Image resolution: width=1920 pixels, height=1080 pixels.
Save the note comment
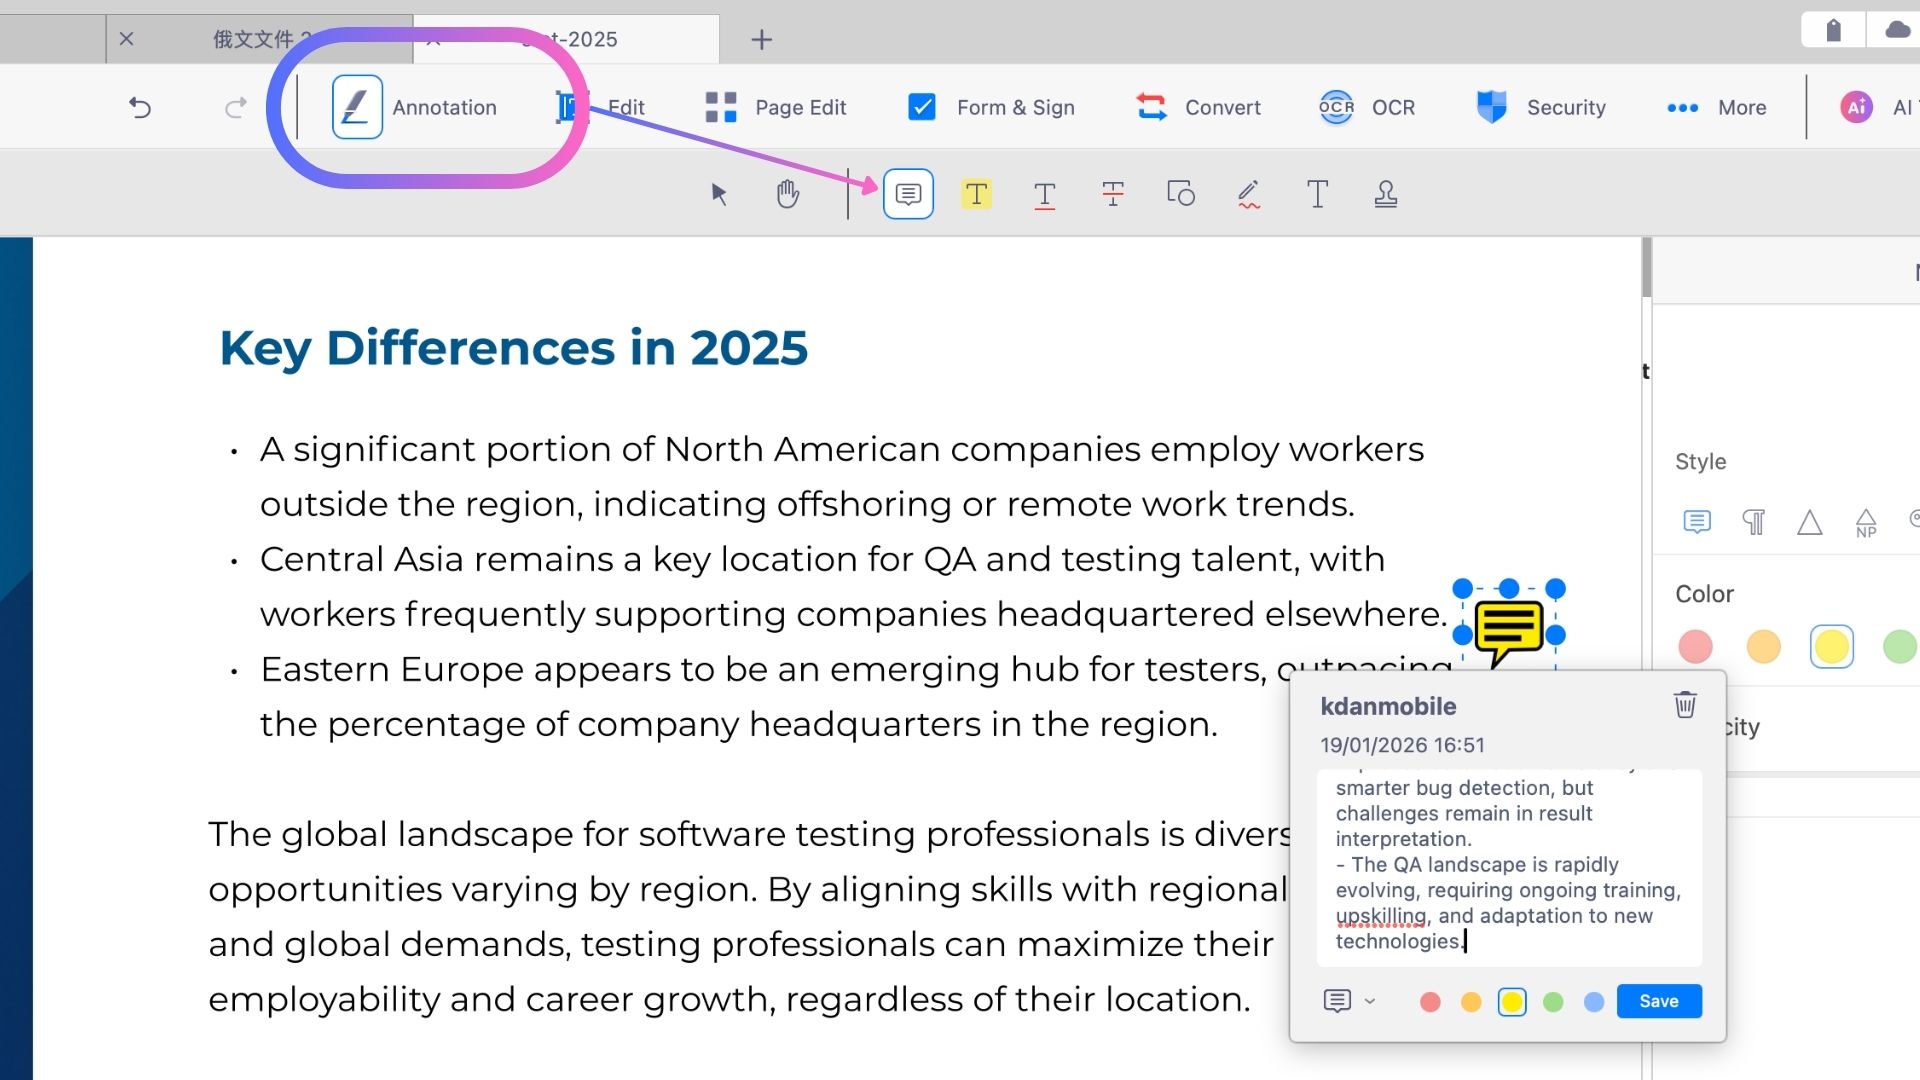(x=1658, y=1001)
